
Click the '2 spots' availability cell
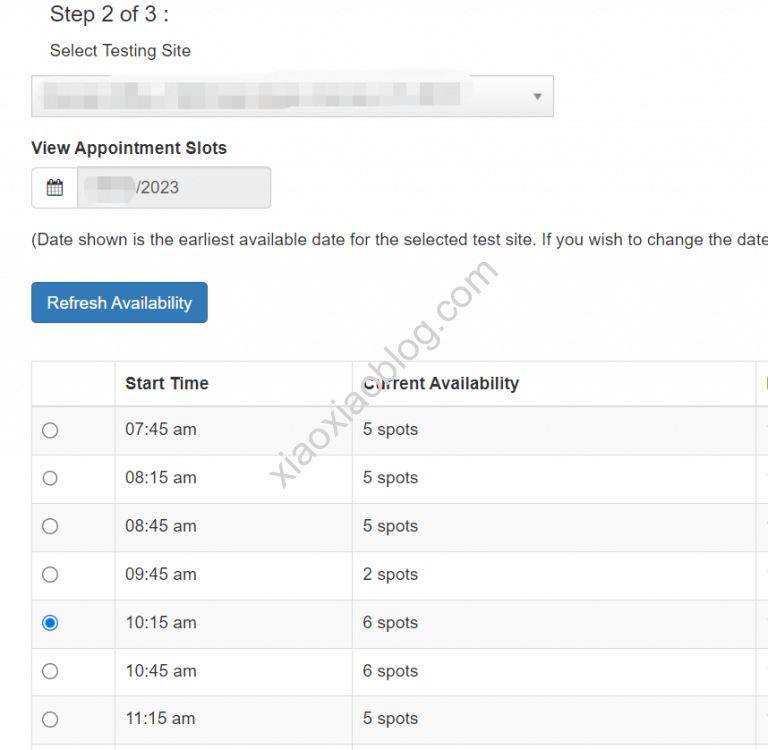[390, 574]
